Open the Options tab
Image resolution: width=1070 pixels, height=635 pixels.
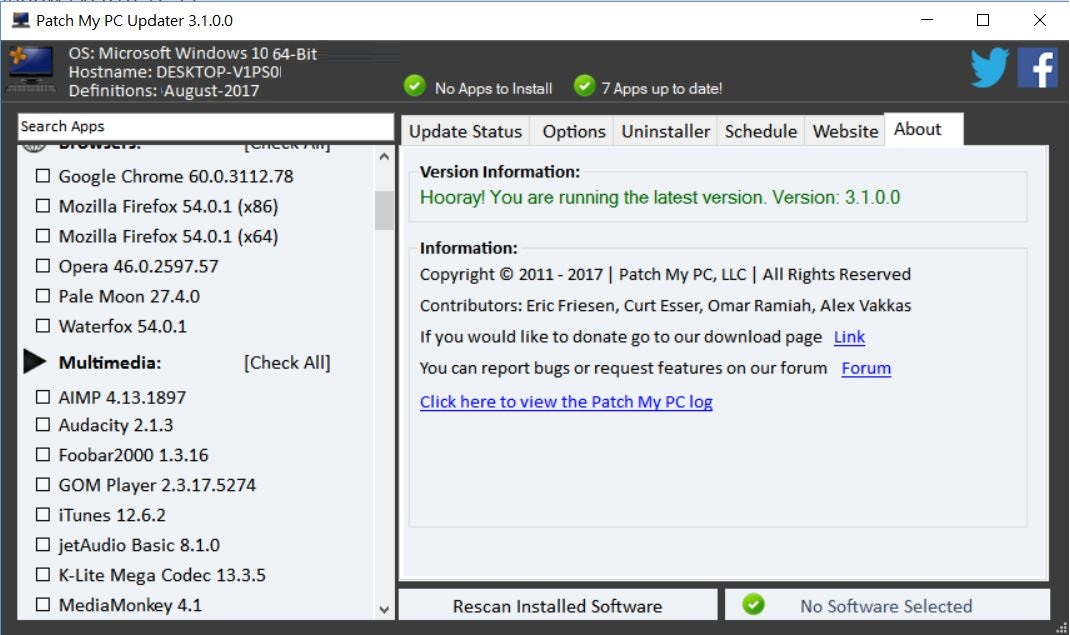click(574, 132)
